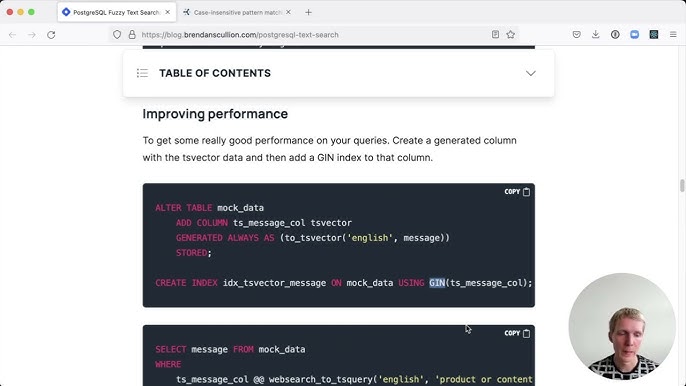This screenshot has height=386, width=686.
Task: Open the downloads arrow icon
Action: 595,35
